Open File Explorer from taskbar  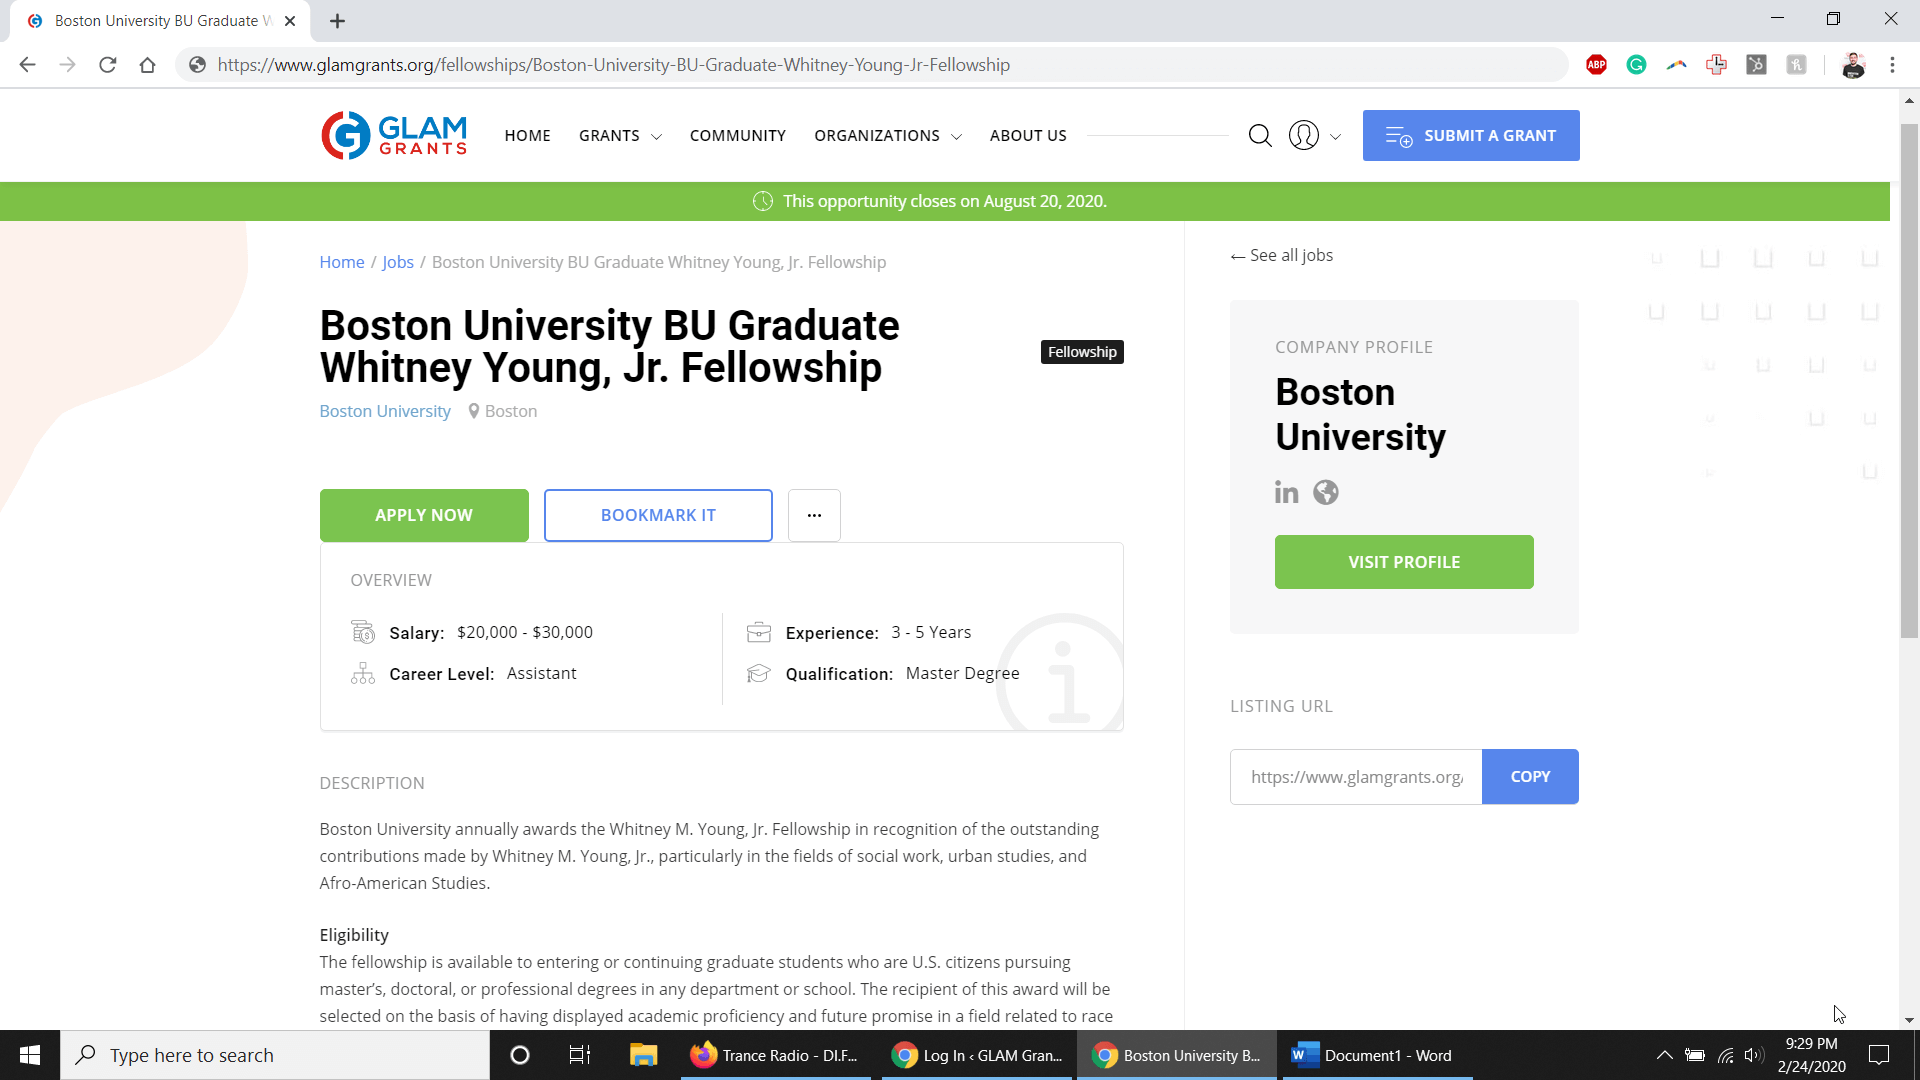pos(643,1055)
